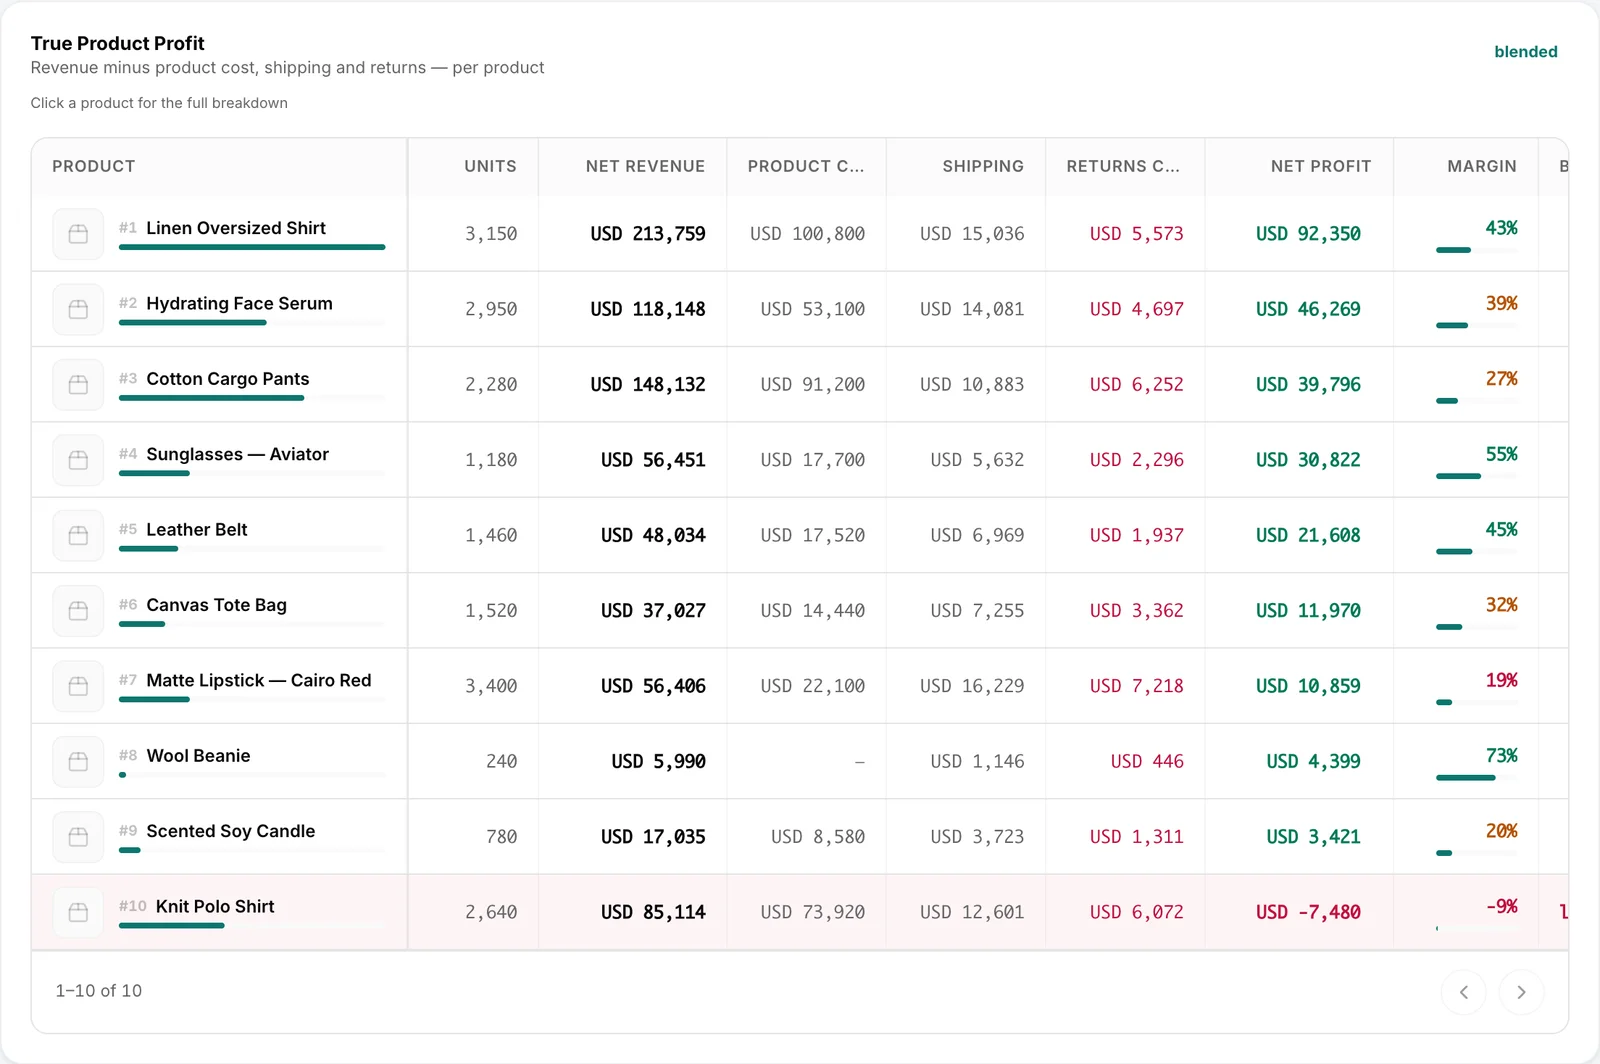This screenshot has width=1600, height=1064.
Task: Click the net profit value USD 30,822
Action: (1308, 460)
